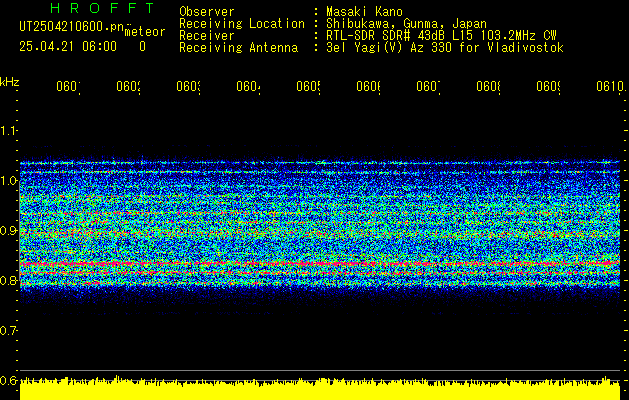Click the 0602 time marker
This screenshot has height=400, width=629.
point(128,86)
